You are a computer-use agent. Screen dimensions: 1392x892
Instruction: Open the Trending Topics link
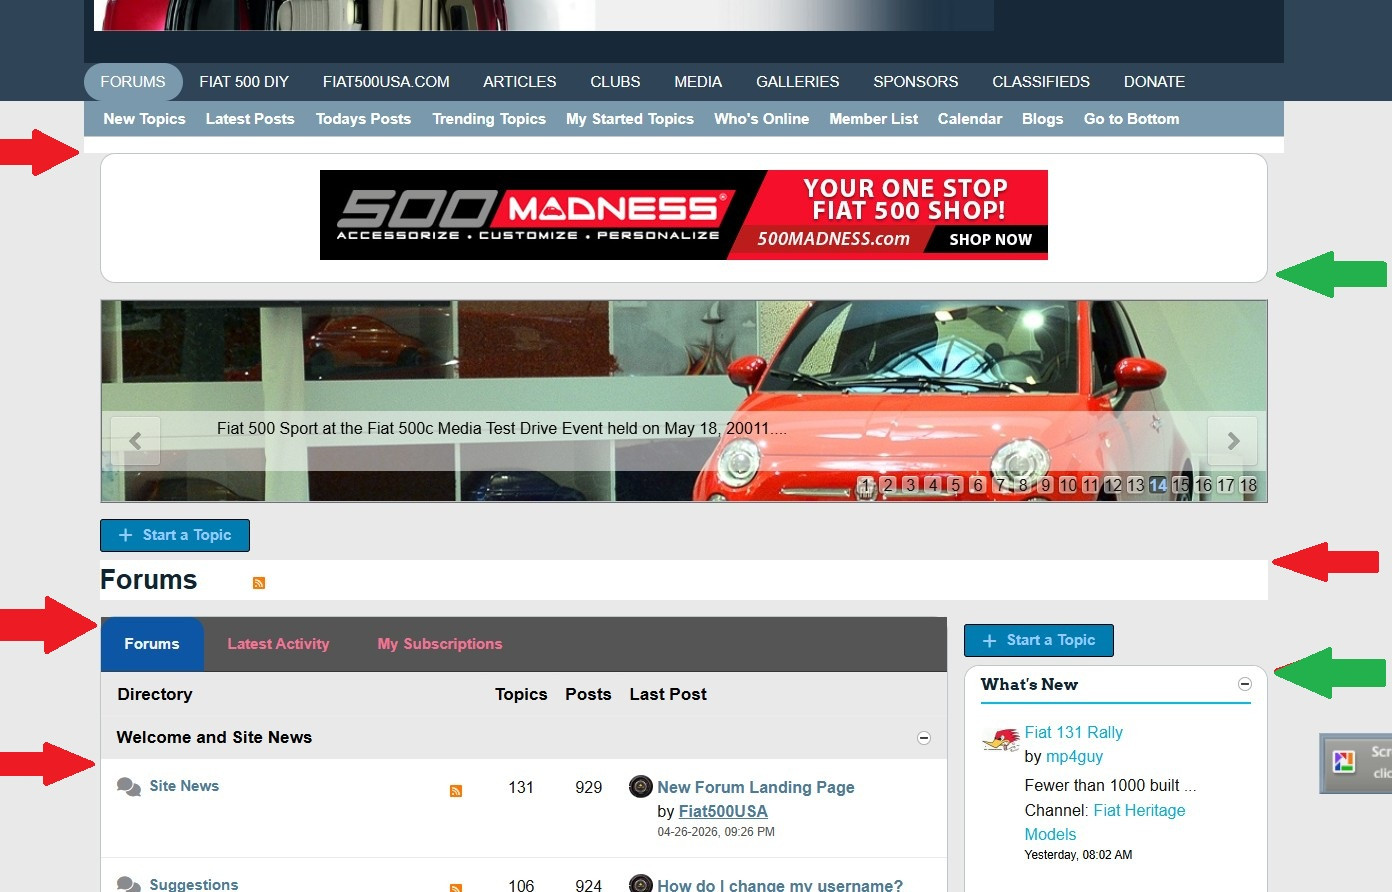point(489,119)
